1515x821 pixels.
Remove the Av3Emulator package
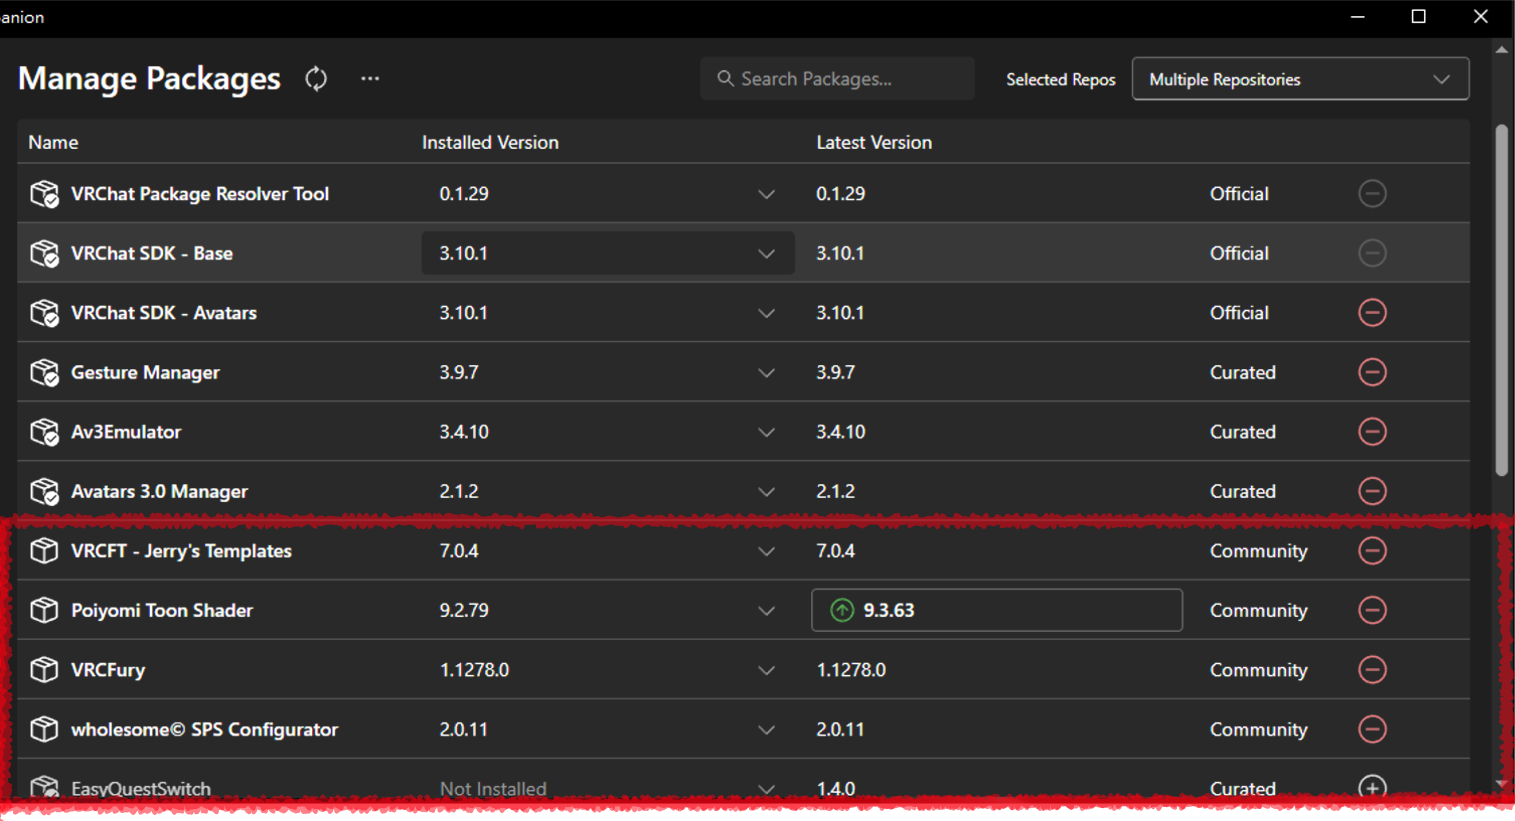[x=1372, y=432]
